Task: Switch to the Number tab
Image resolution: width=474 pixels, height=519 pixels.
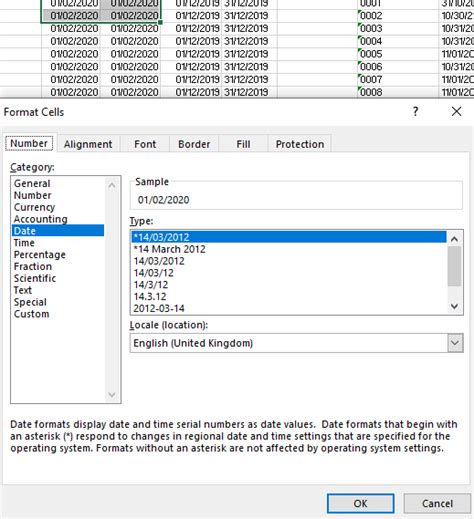Action: [29, 144]
